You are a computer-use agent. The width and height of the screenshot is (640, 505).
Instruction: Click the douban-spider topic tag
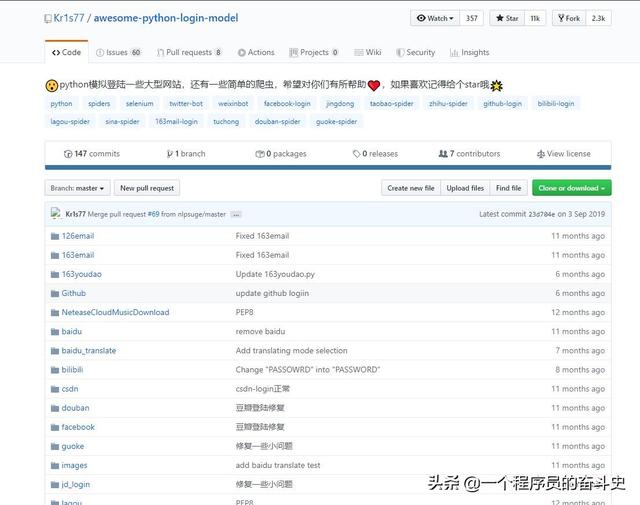click(x=278, y=122)
